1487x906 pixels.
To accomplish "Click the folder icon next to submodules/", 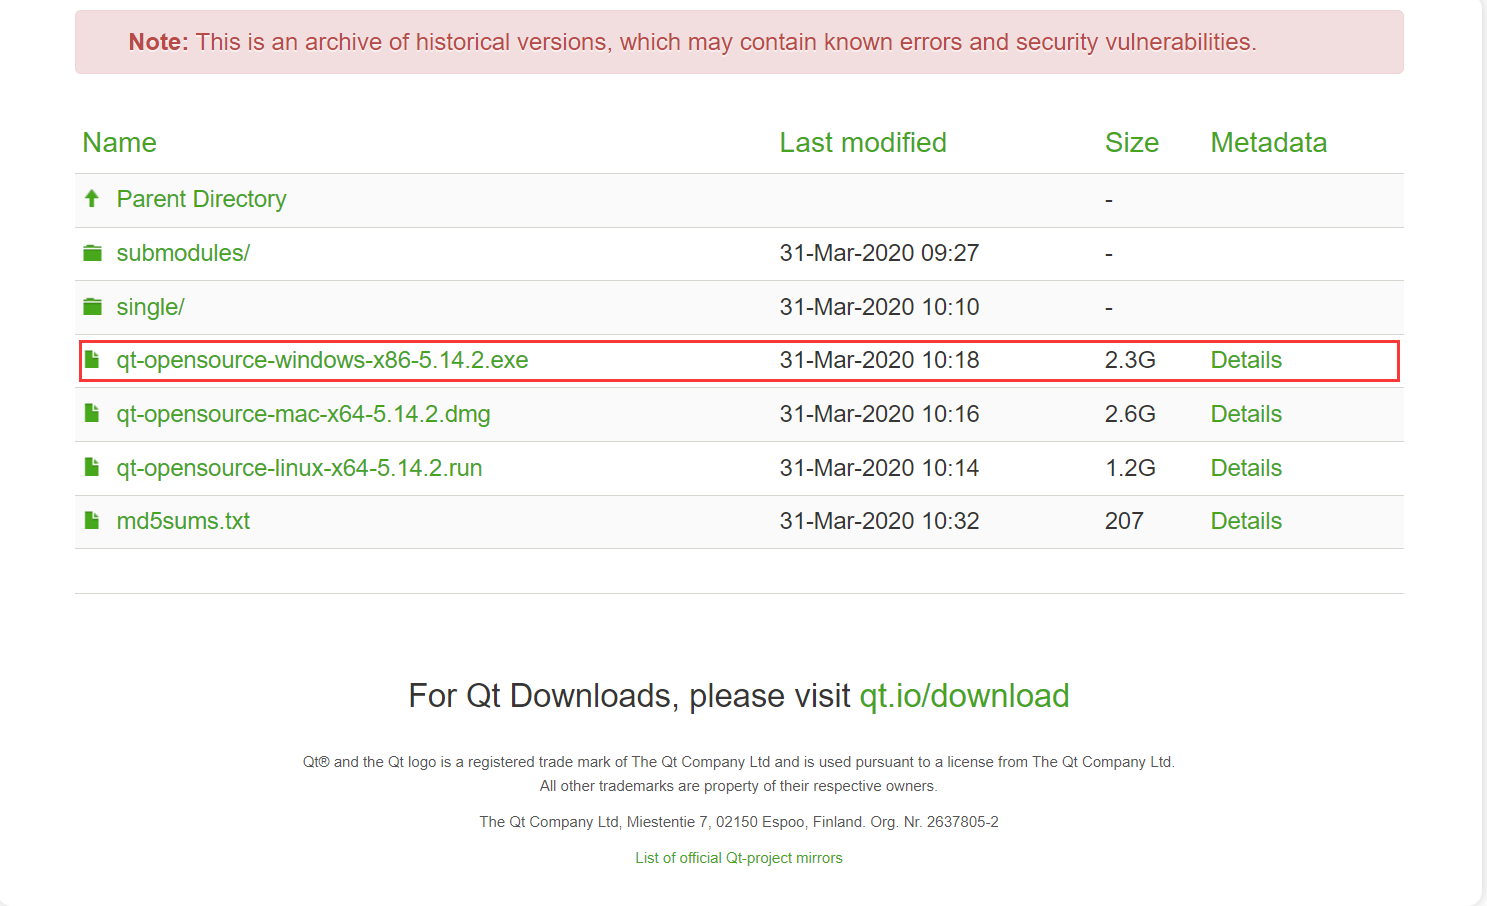I will click(x=92, y=253).
